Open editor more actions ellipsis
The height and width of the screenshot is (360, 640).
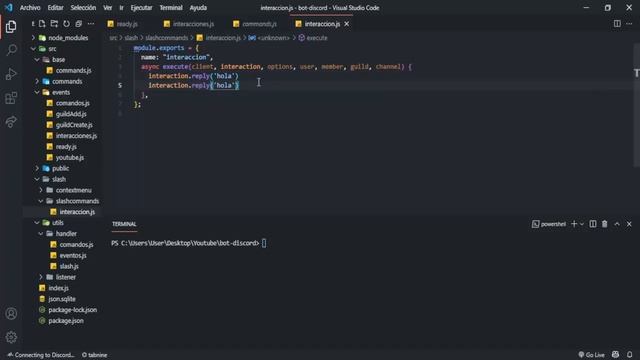pyautogui.click(x=629, y=24)
